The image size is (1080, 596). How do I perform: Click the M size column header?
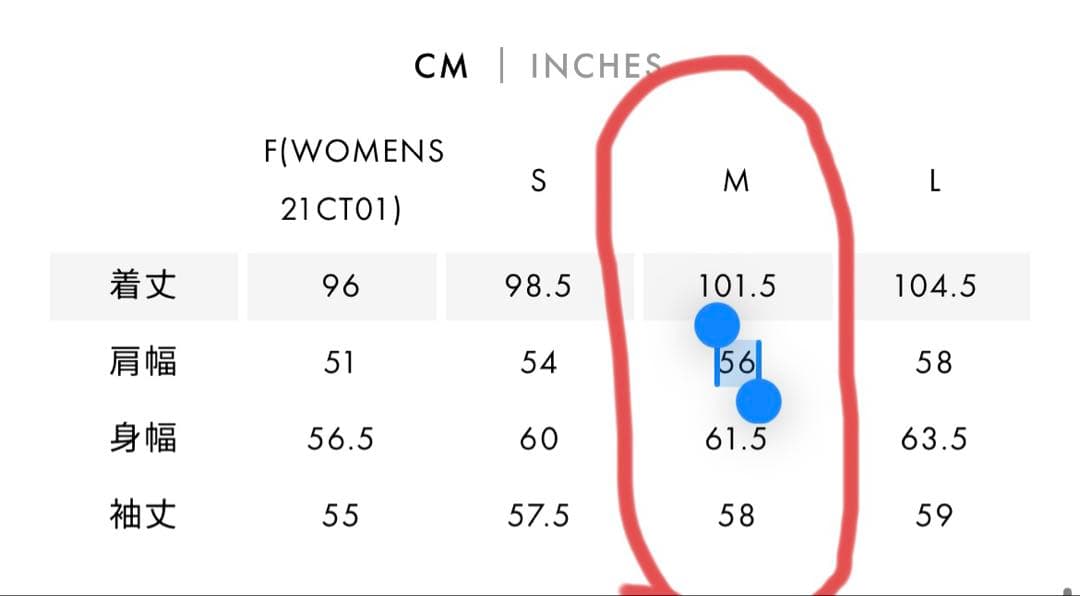click(x=736, y=181)
